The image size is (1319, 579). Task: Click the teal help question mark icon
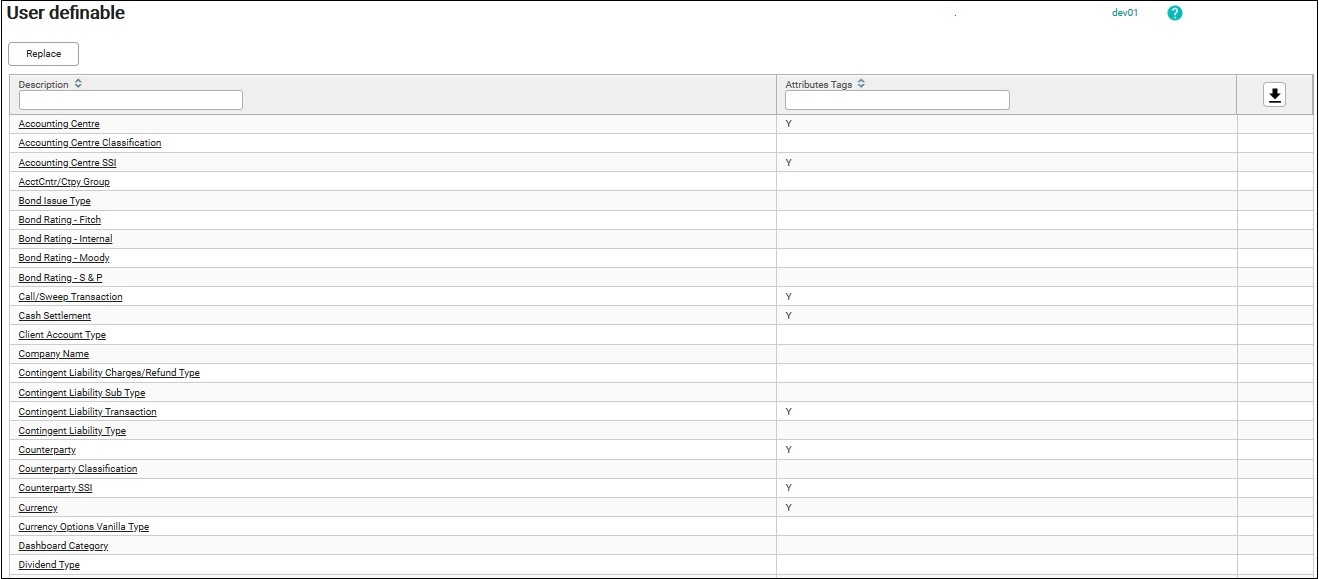1175,13
